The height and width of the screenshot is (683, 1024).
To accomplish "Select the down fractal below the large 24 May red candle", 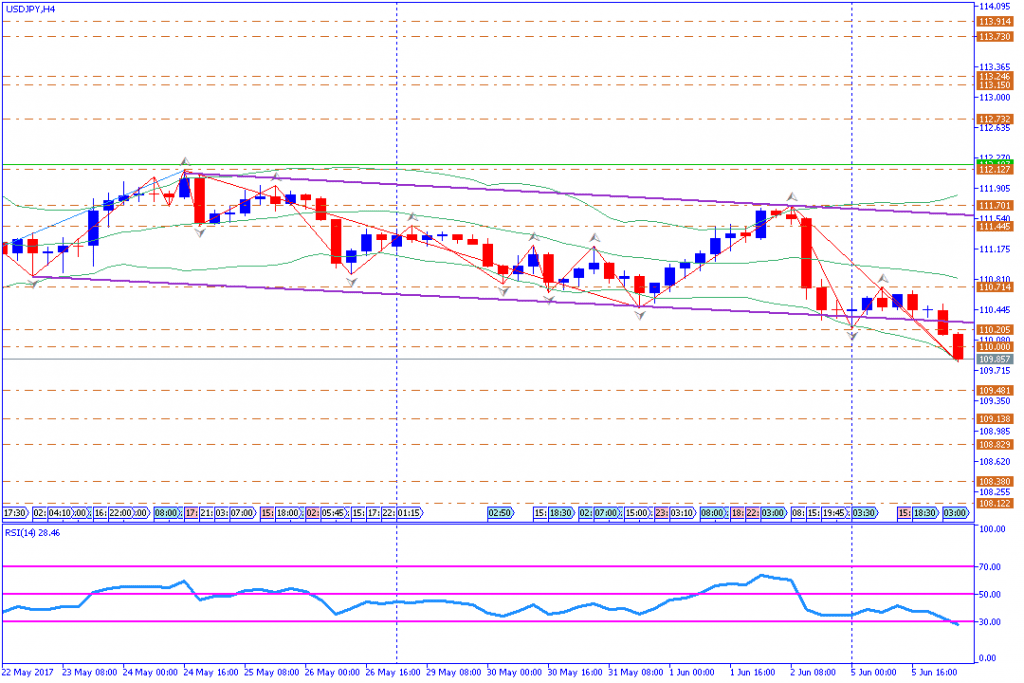I will tap(199, 233).
